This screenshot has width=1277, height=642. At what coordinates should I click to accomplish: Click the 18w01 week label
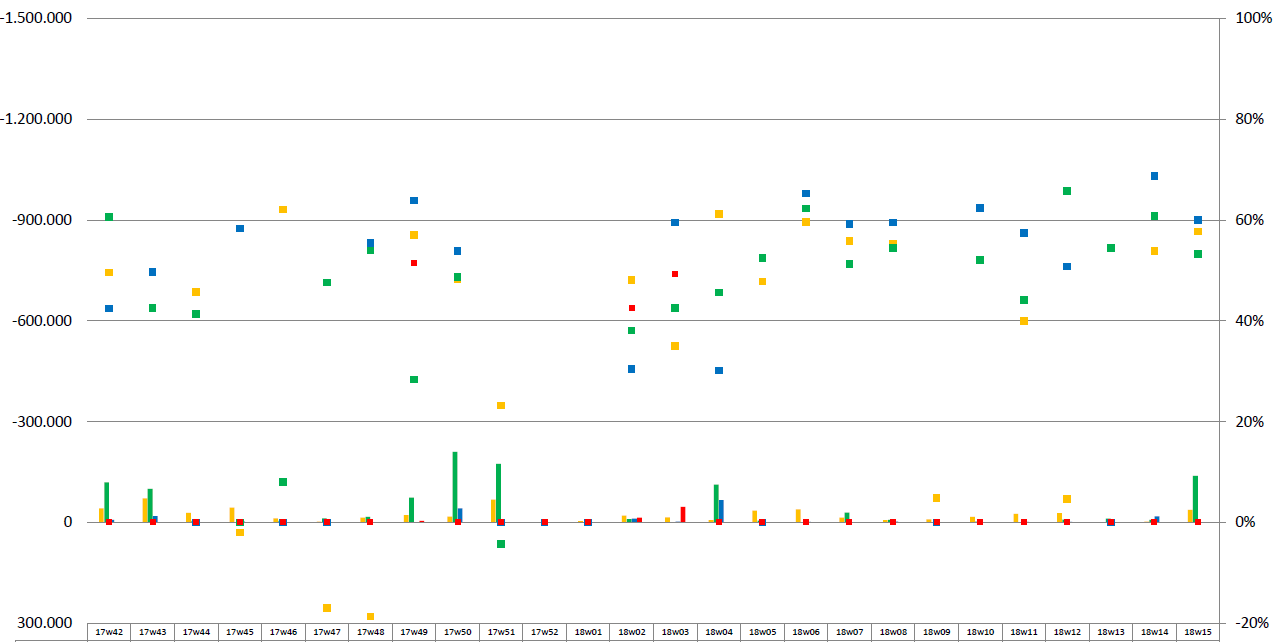(588, 632)
